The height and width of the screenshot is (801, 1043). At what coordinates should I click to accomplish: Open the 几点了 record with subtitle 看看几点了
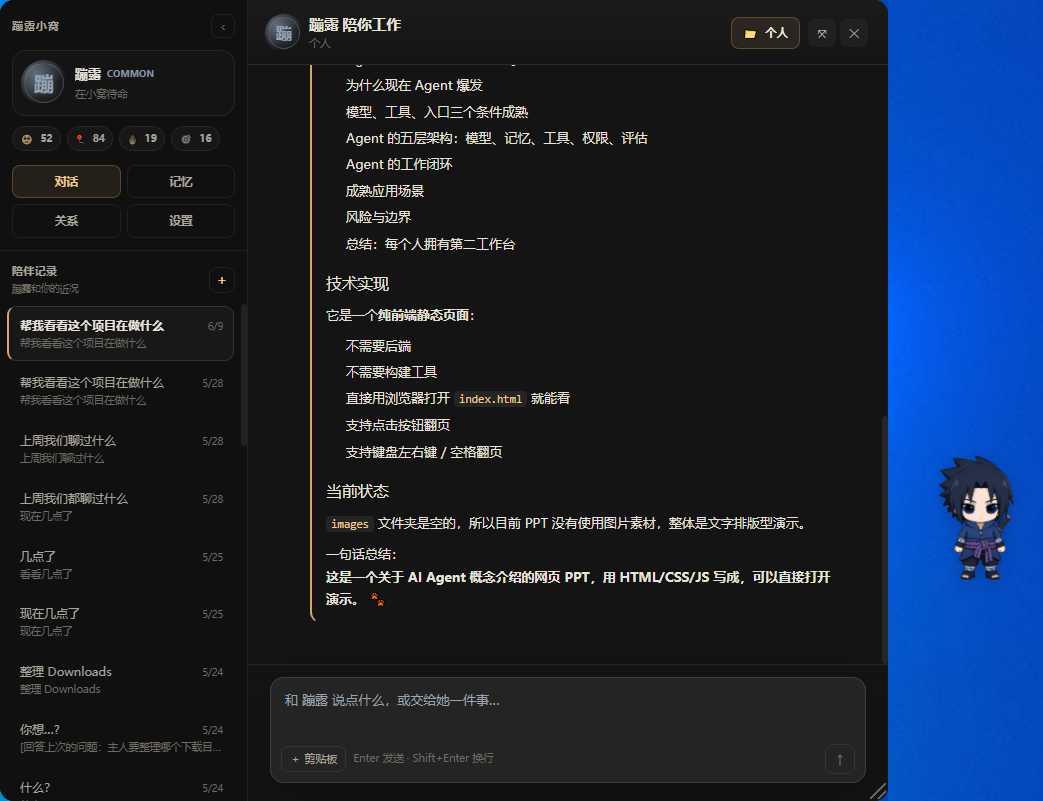120,565
